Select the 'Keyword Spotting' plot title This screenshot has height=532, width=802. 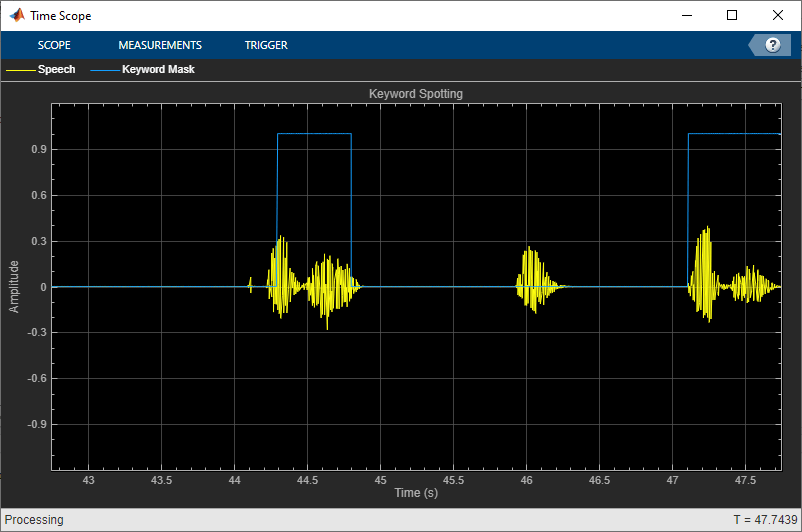coord(415,94)
